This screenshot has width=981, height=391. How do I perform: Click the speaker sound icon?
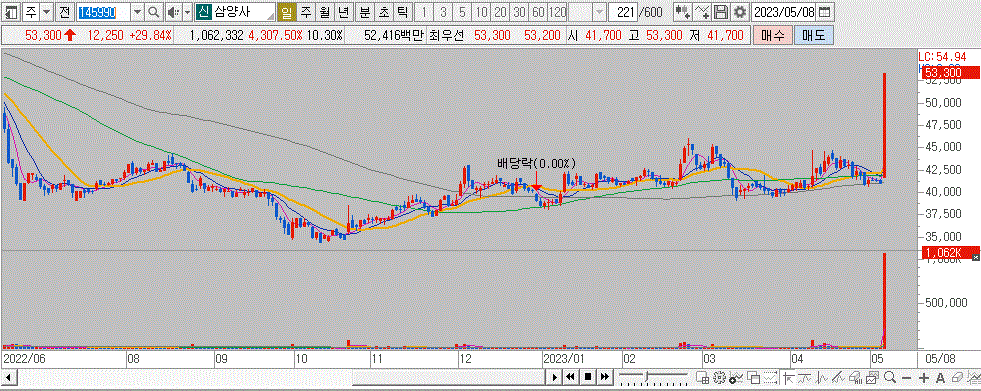[x=174, y=11]
